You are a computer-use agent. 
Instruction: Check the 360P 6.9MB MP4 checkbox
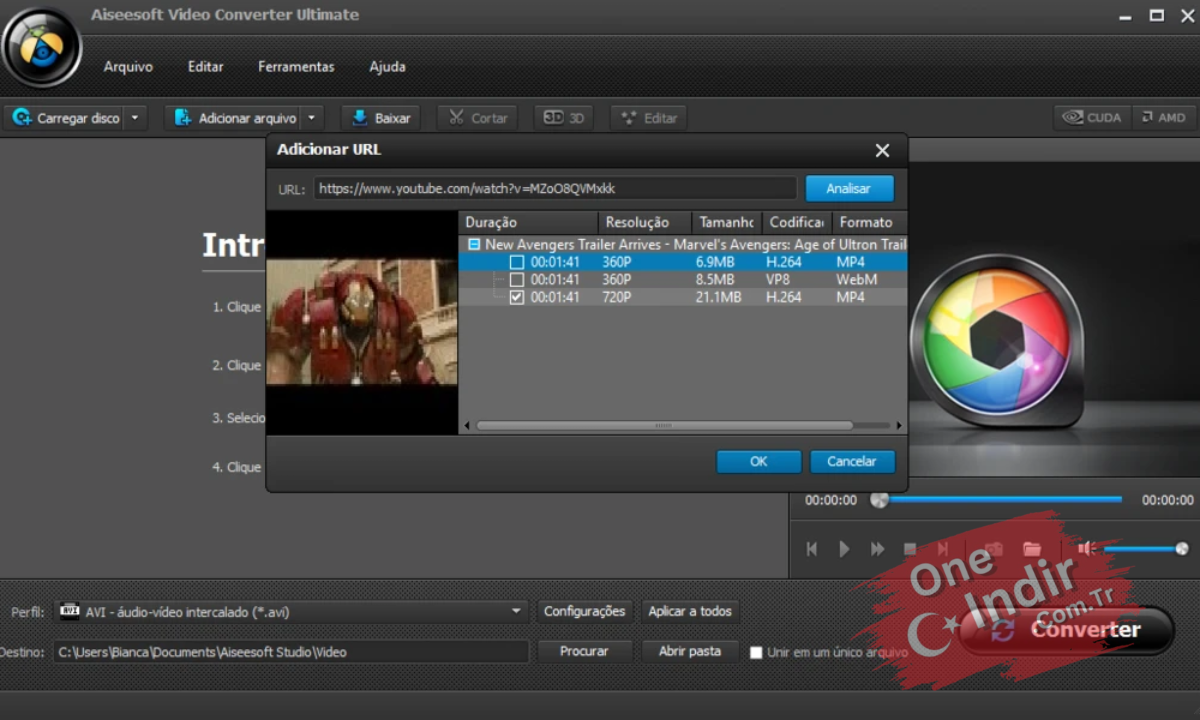(517, 262)
